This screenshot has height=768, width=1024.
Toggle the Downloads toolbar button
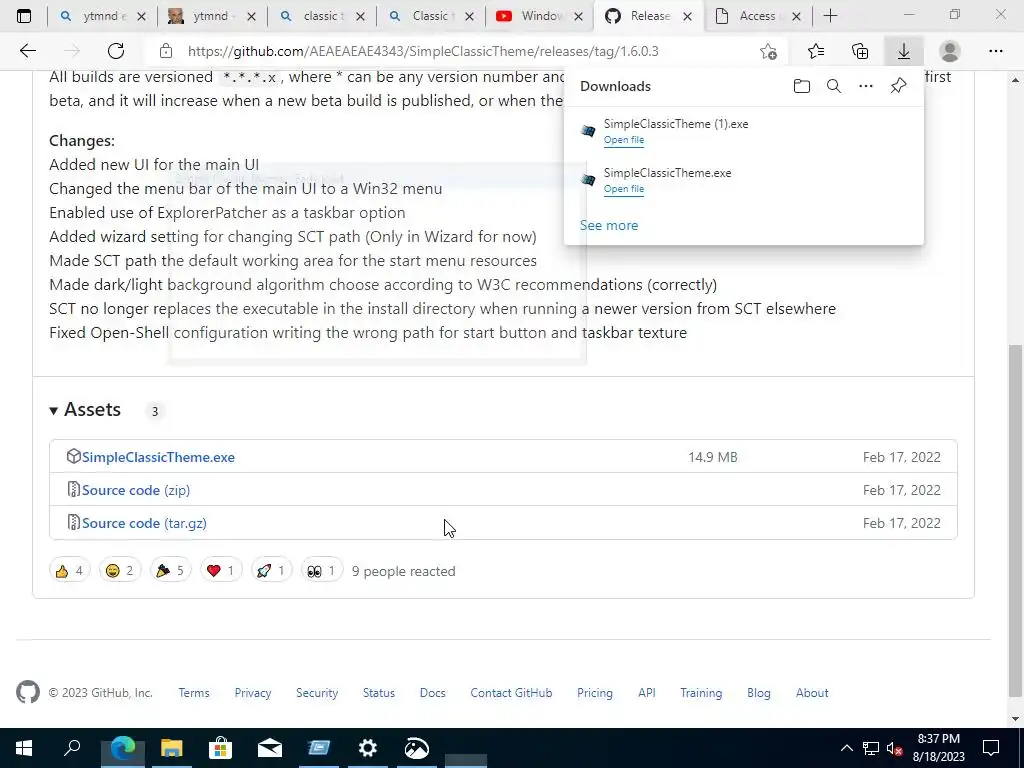tap(904, 51)
